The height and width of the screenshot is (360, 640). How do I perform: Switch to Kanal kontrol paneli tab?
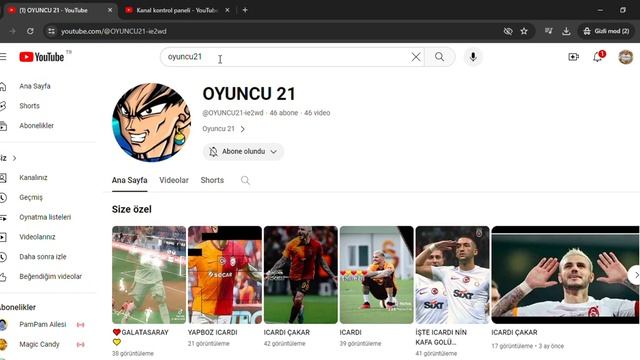177,10
